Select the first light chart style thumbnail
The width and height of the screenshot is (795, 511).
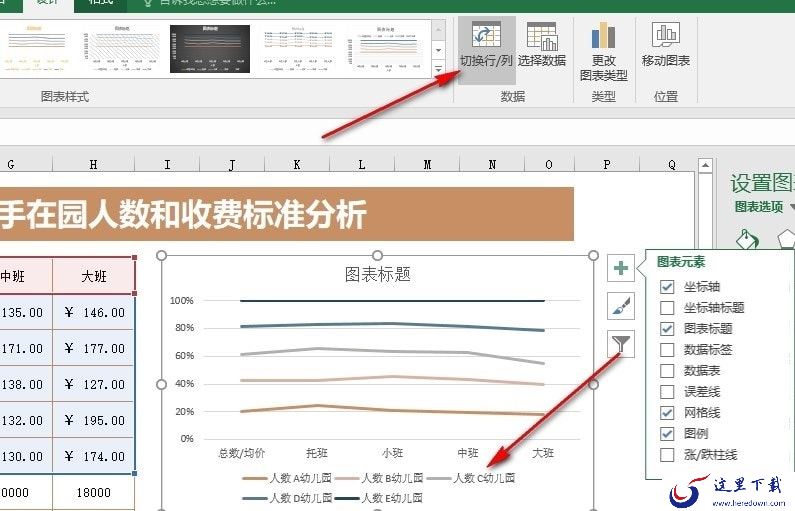pyautogui.click(x=35, y=48)
